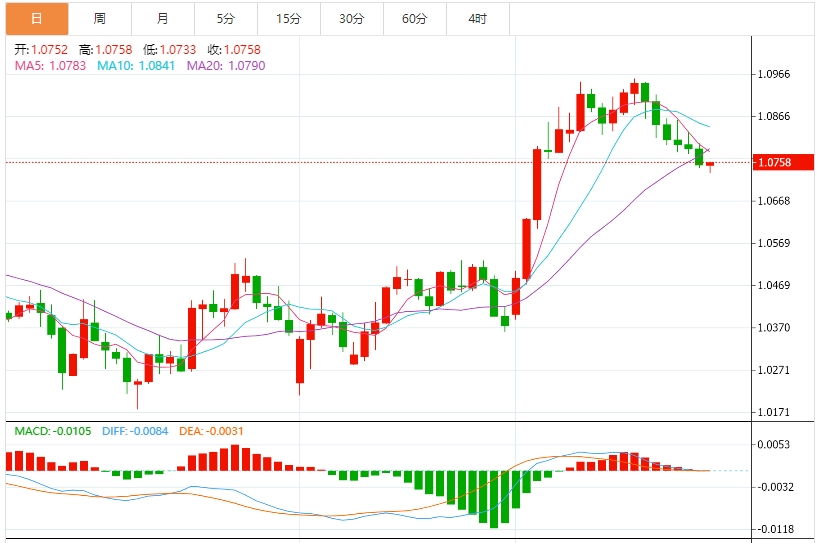Select the 30分 timeframe tab
This screenshot has height=543, width=822.
click(x=352, y=19)
